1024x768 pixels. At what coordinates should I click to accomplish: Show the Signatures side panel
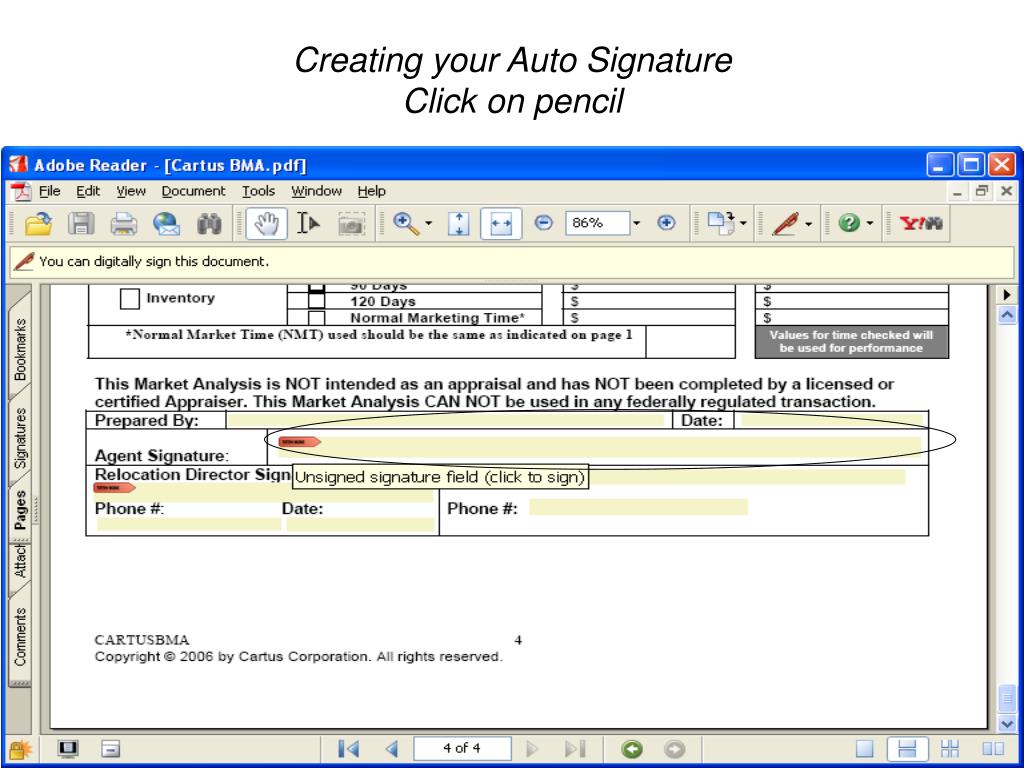(20, 438)
